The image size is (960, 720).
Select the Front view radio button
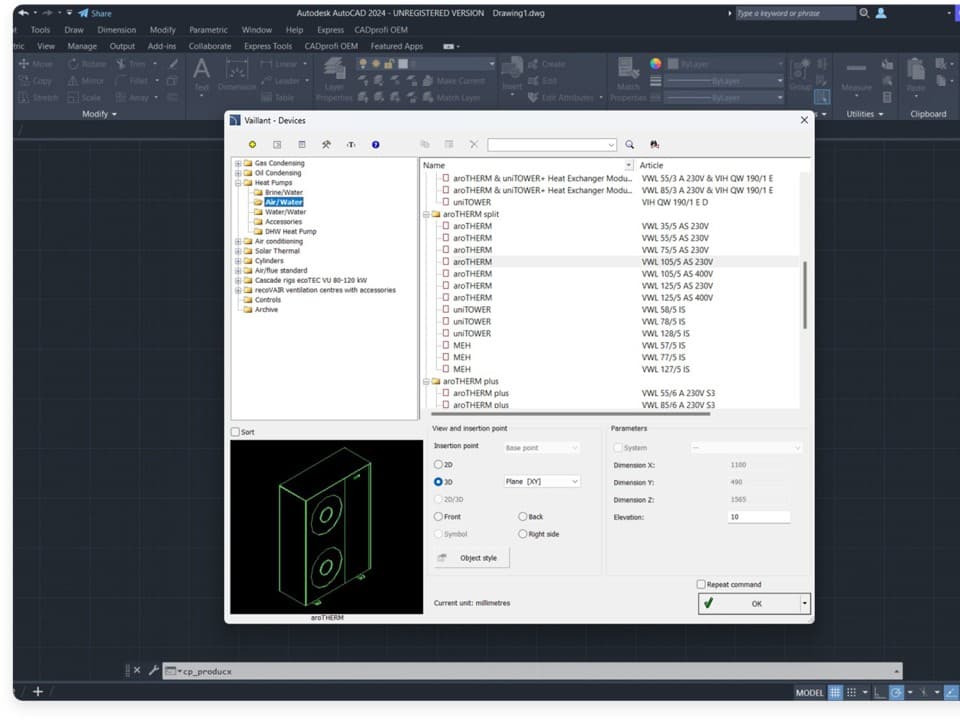(438, 516)
